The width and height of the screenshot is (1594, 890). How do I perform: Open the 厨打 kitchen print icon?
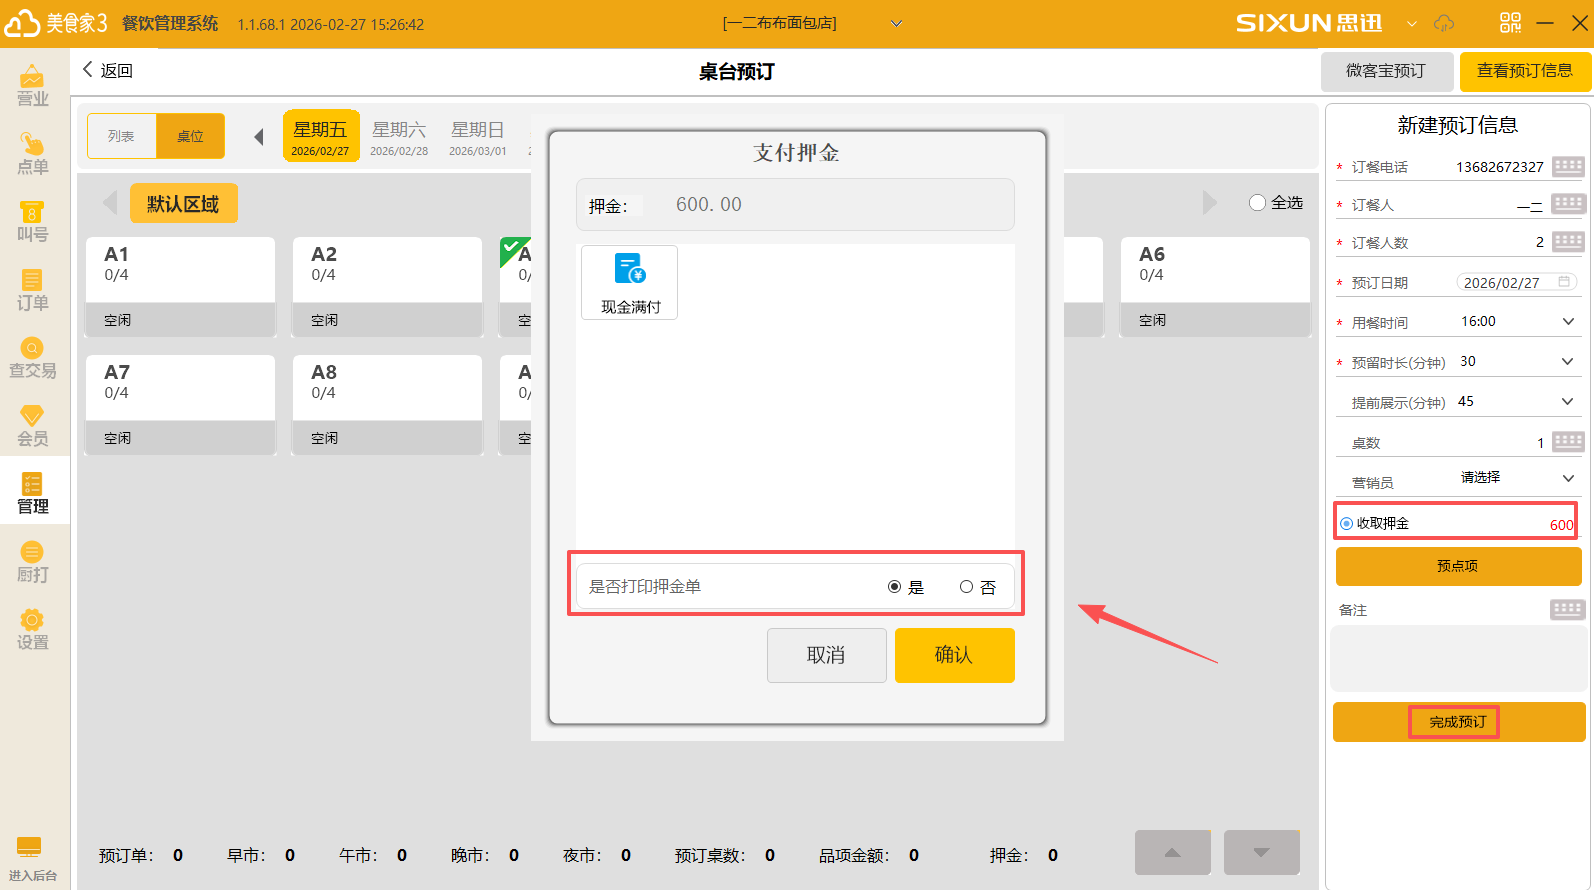click(x=32, y=561)
